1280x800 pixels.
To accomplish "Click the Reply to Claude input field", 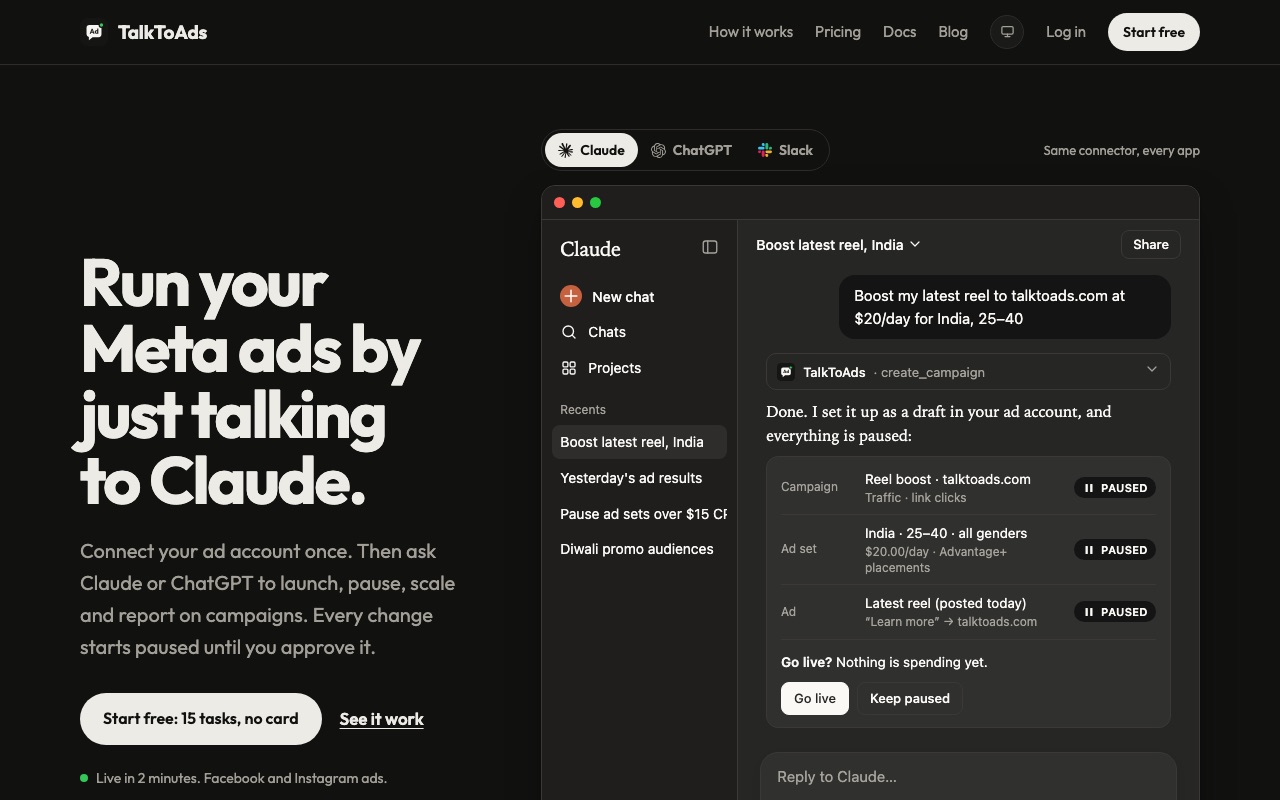I will pos(968,776).
